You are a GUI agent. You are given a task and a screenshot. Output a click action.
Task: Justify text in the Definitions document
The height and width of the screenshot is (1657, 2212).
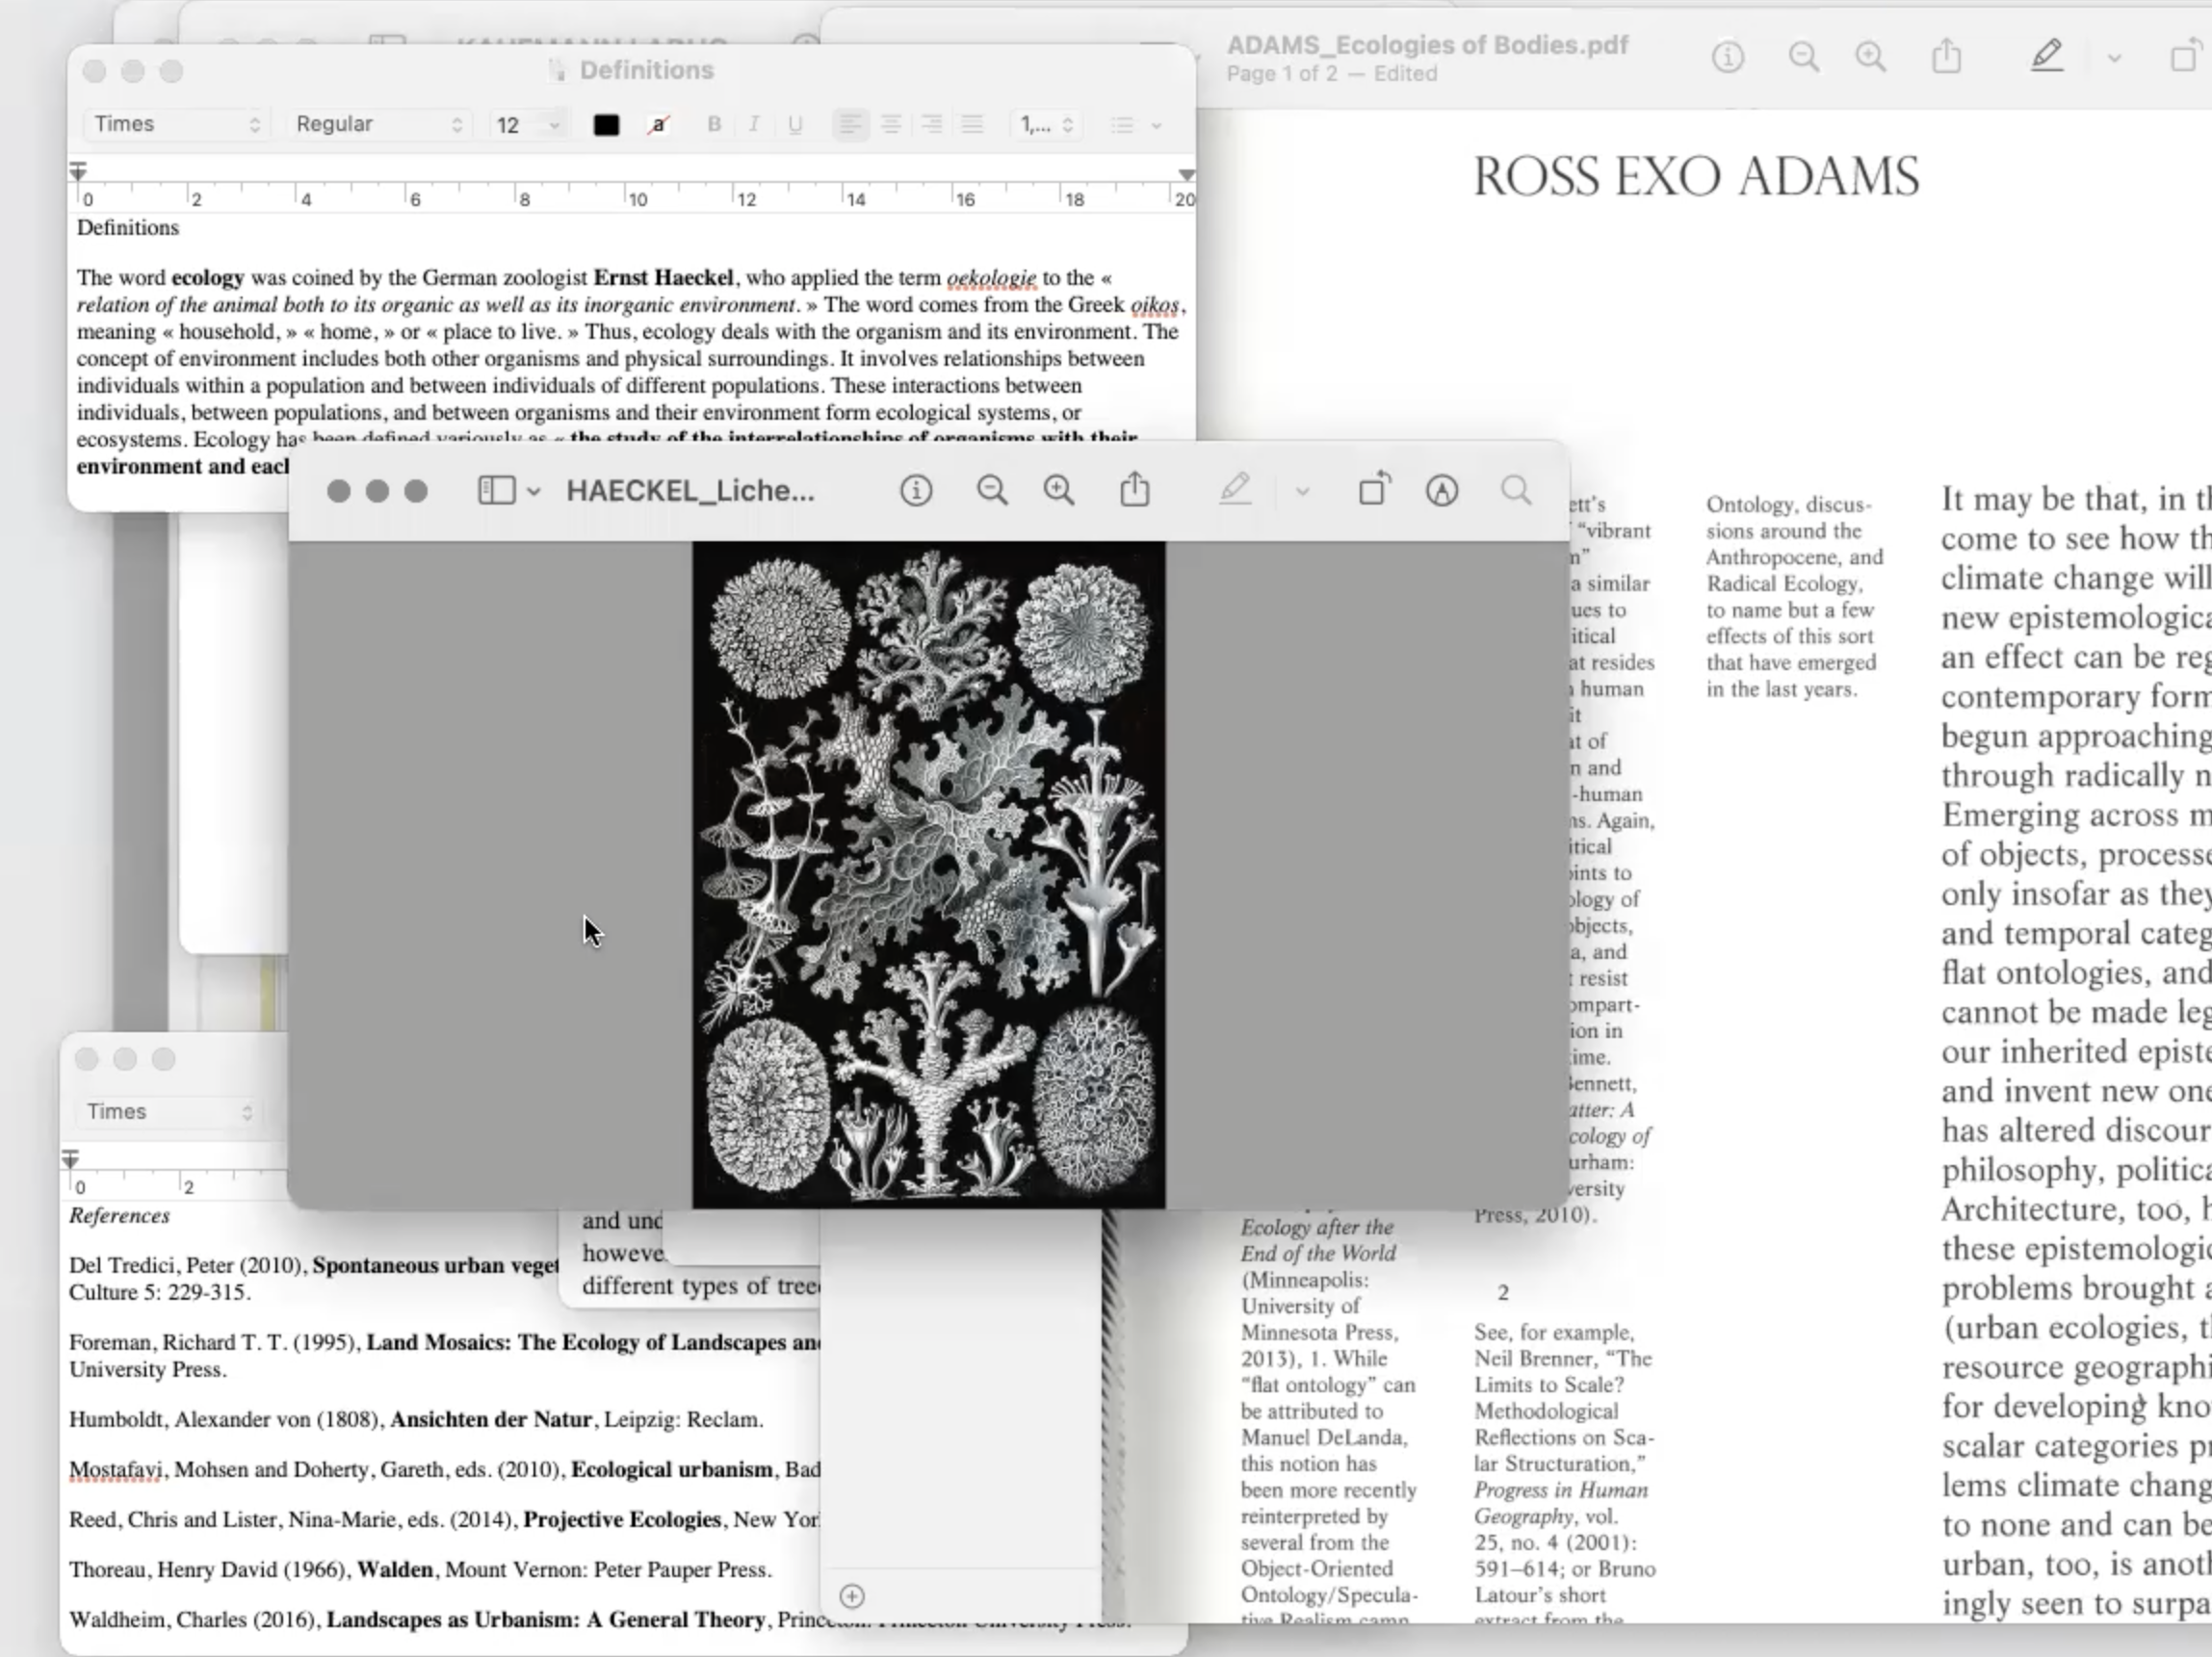971,124
